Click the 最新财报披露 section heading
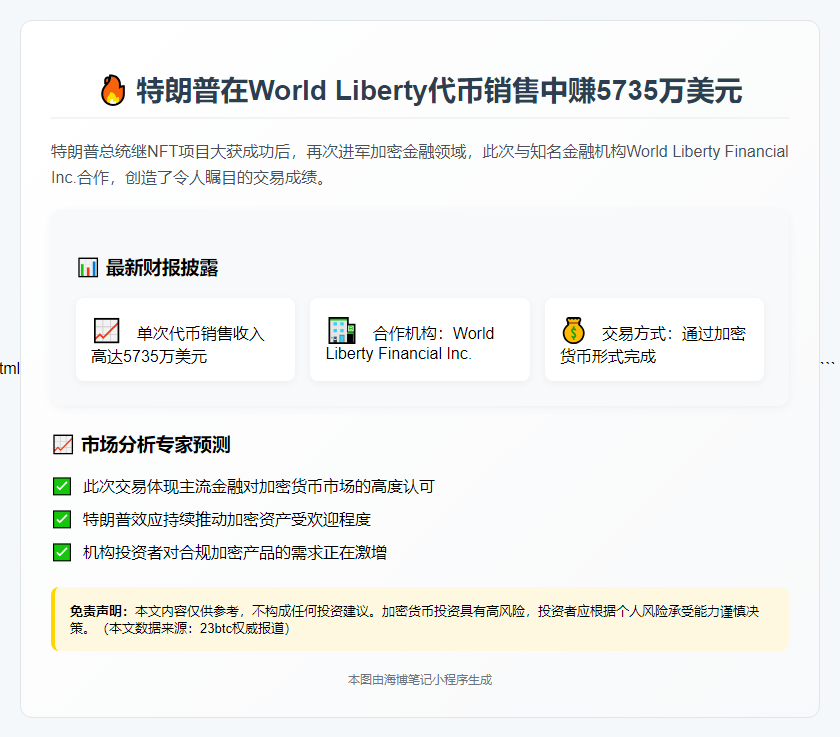The height and width of the screenshot is (737, 840). (162, 267)
